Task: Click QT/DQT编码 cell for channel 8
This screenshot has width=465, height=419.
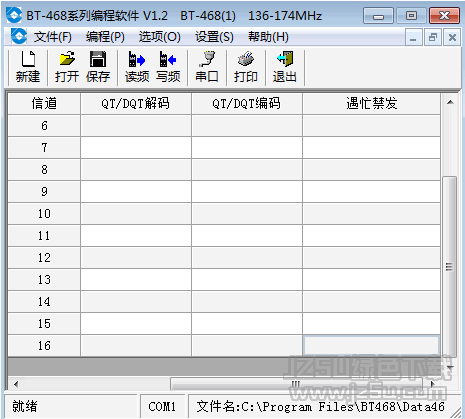Action: coord(247,170)
